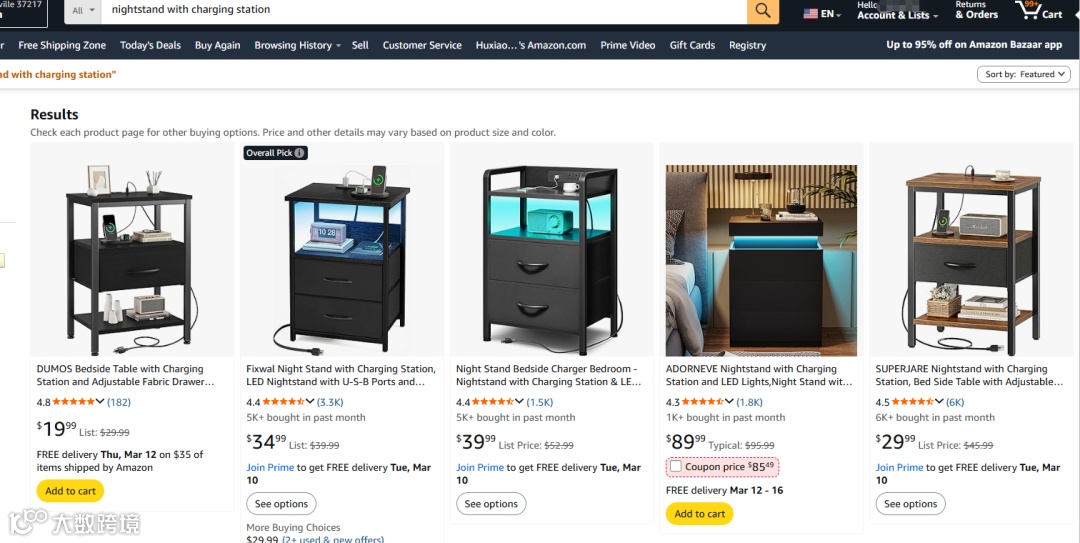Open the ADORNEVE nightstand product image

pos(761,260)
